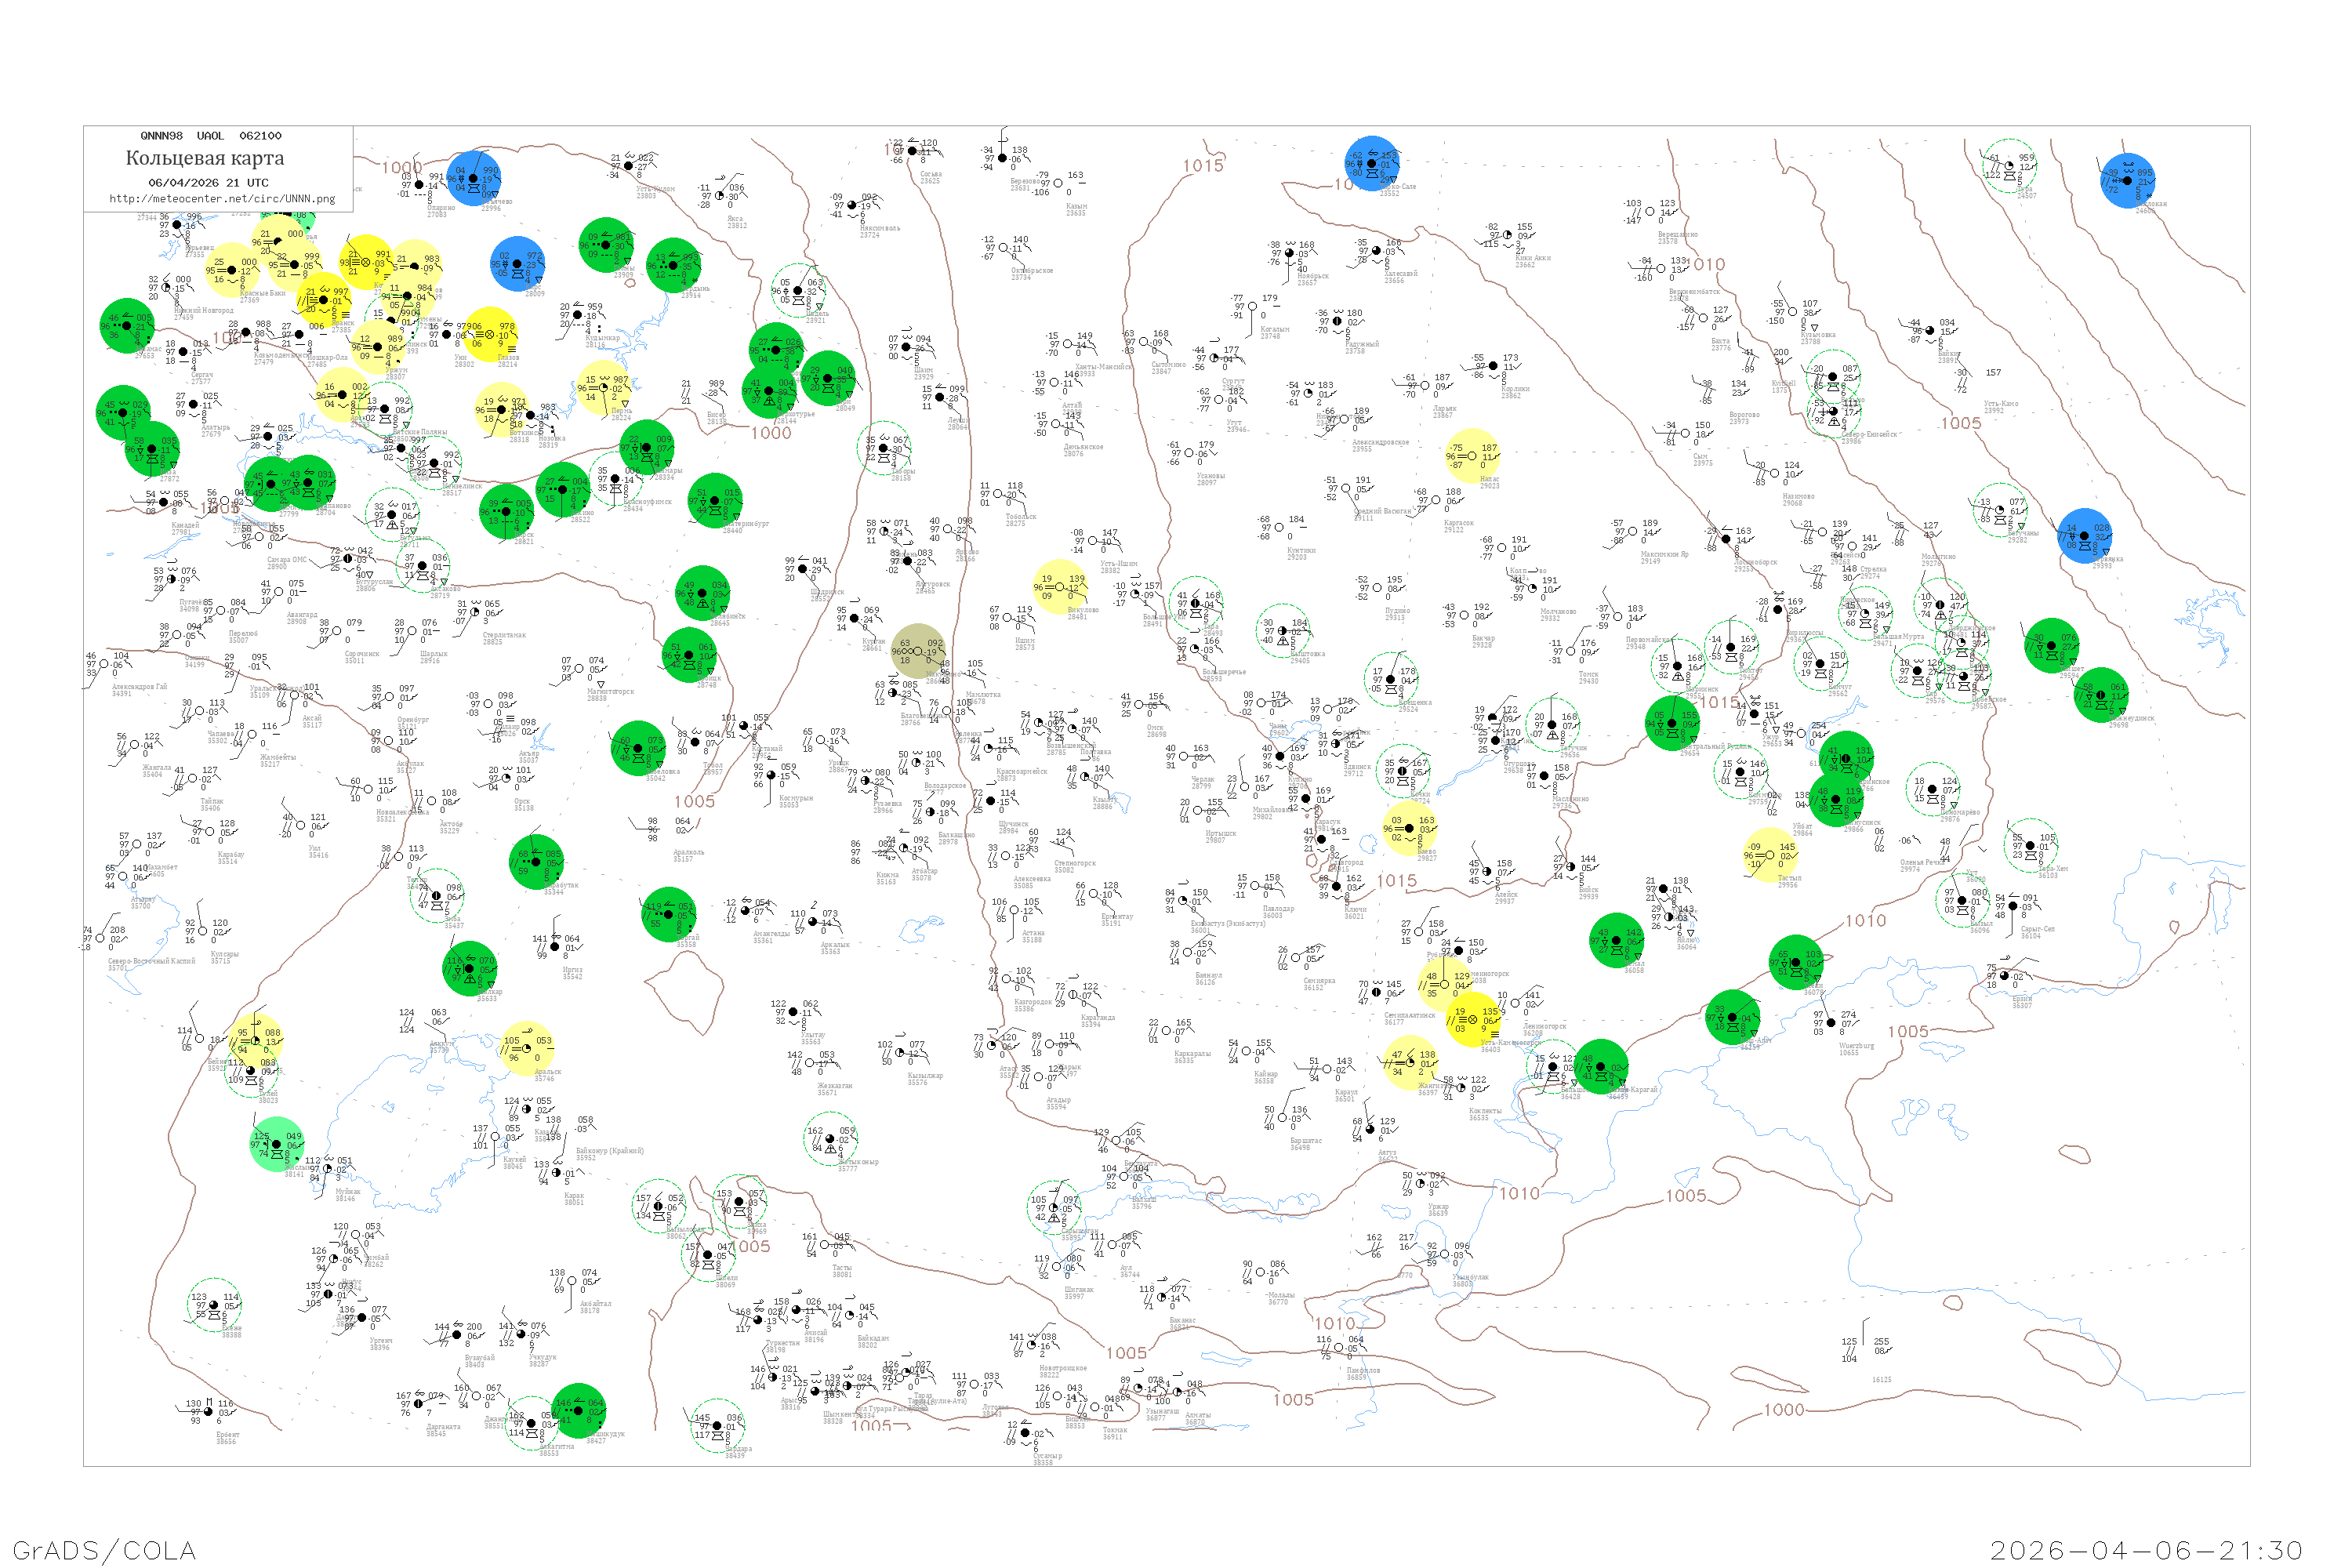The image size is (2352, 1568).
Task: Click the olive Makushino station marker
Action: pyautogui.click(x=917, y=651)
